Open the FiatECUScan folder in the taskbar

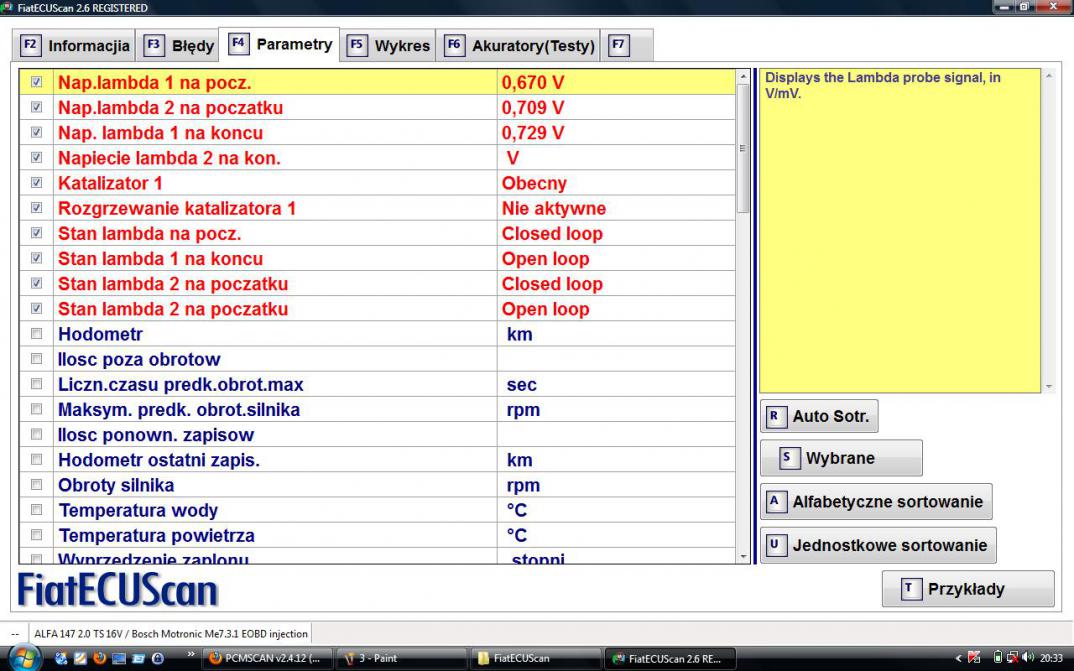(x=534, y=659)
